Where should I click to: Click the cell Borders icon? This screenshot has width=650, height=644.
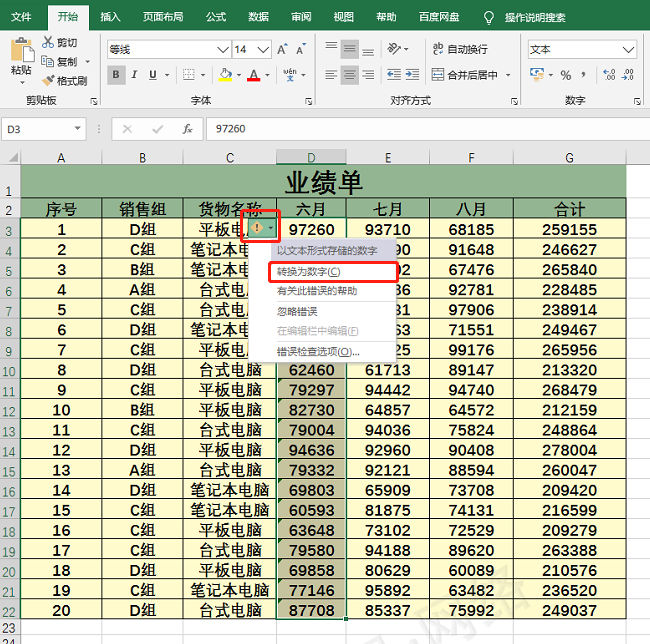click(189, 75)
